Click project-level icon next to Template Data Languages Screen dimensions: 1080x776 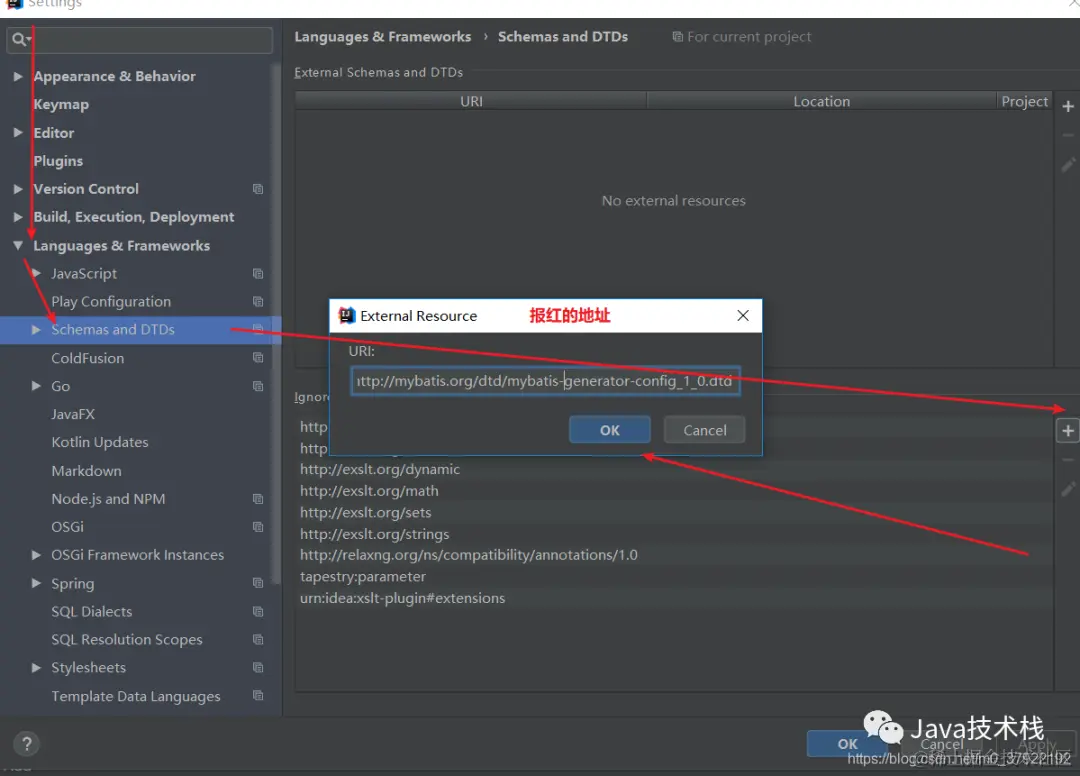pyautogui.click(x=258, y=695)
